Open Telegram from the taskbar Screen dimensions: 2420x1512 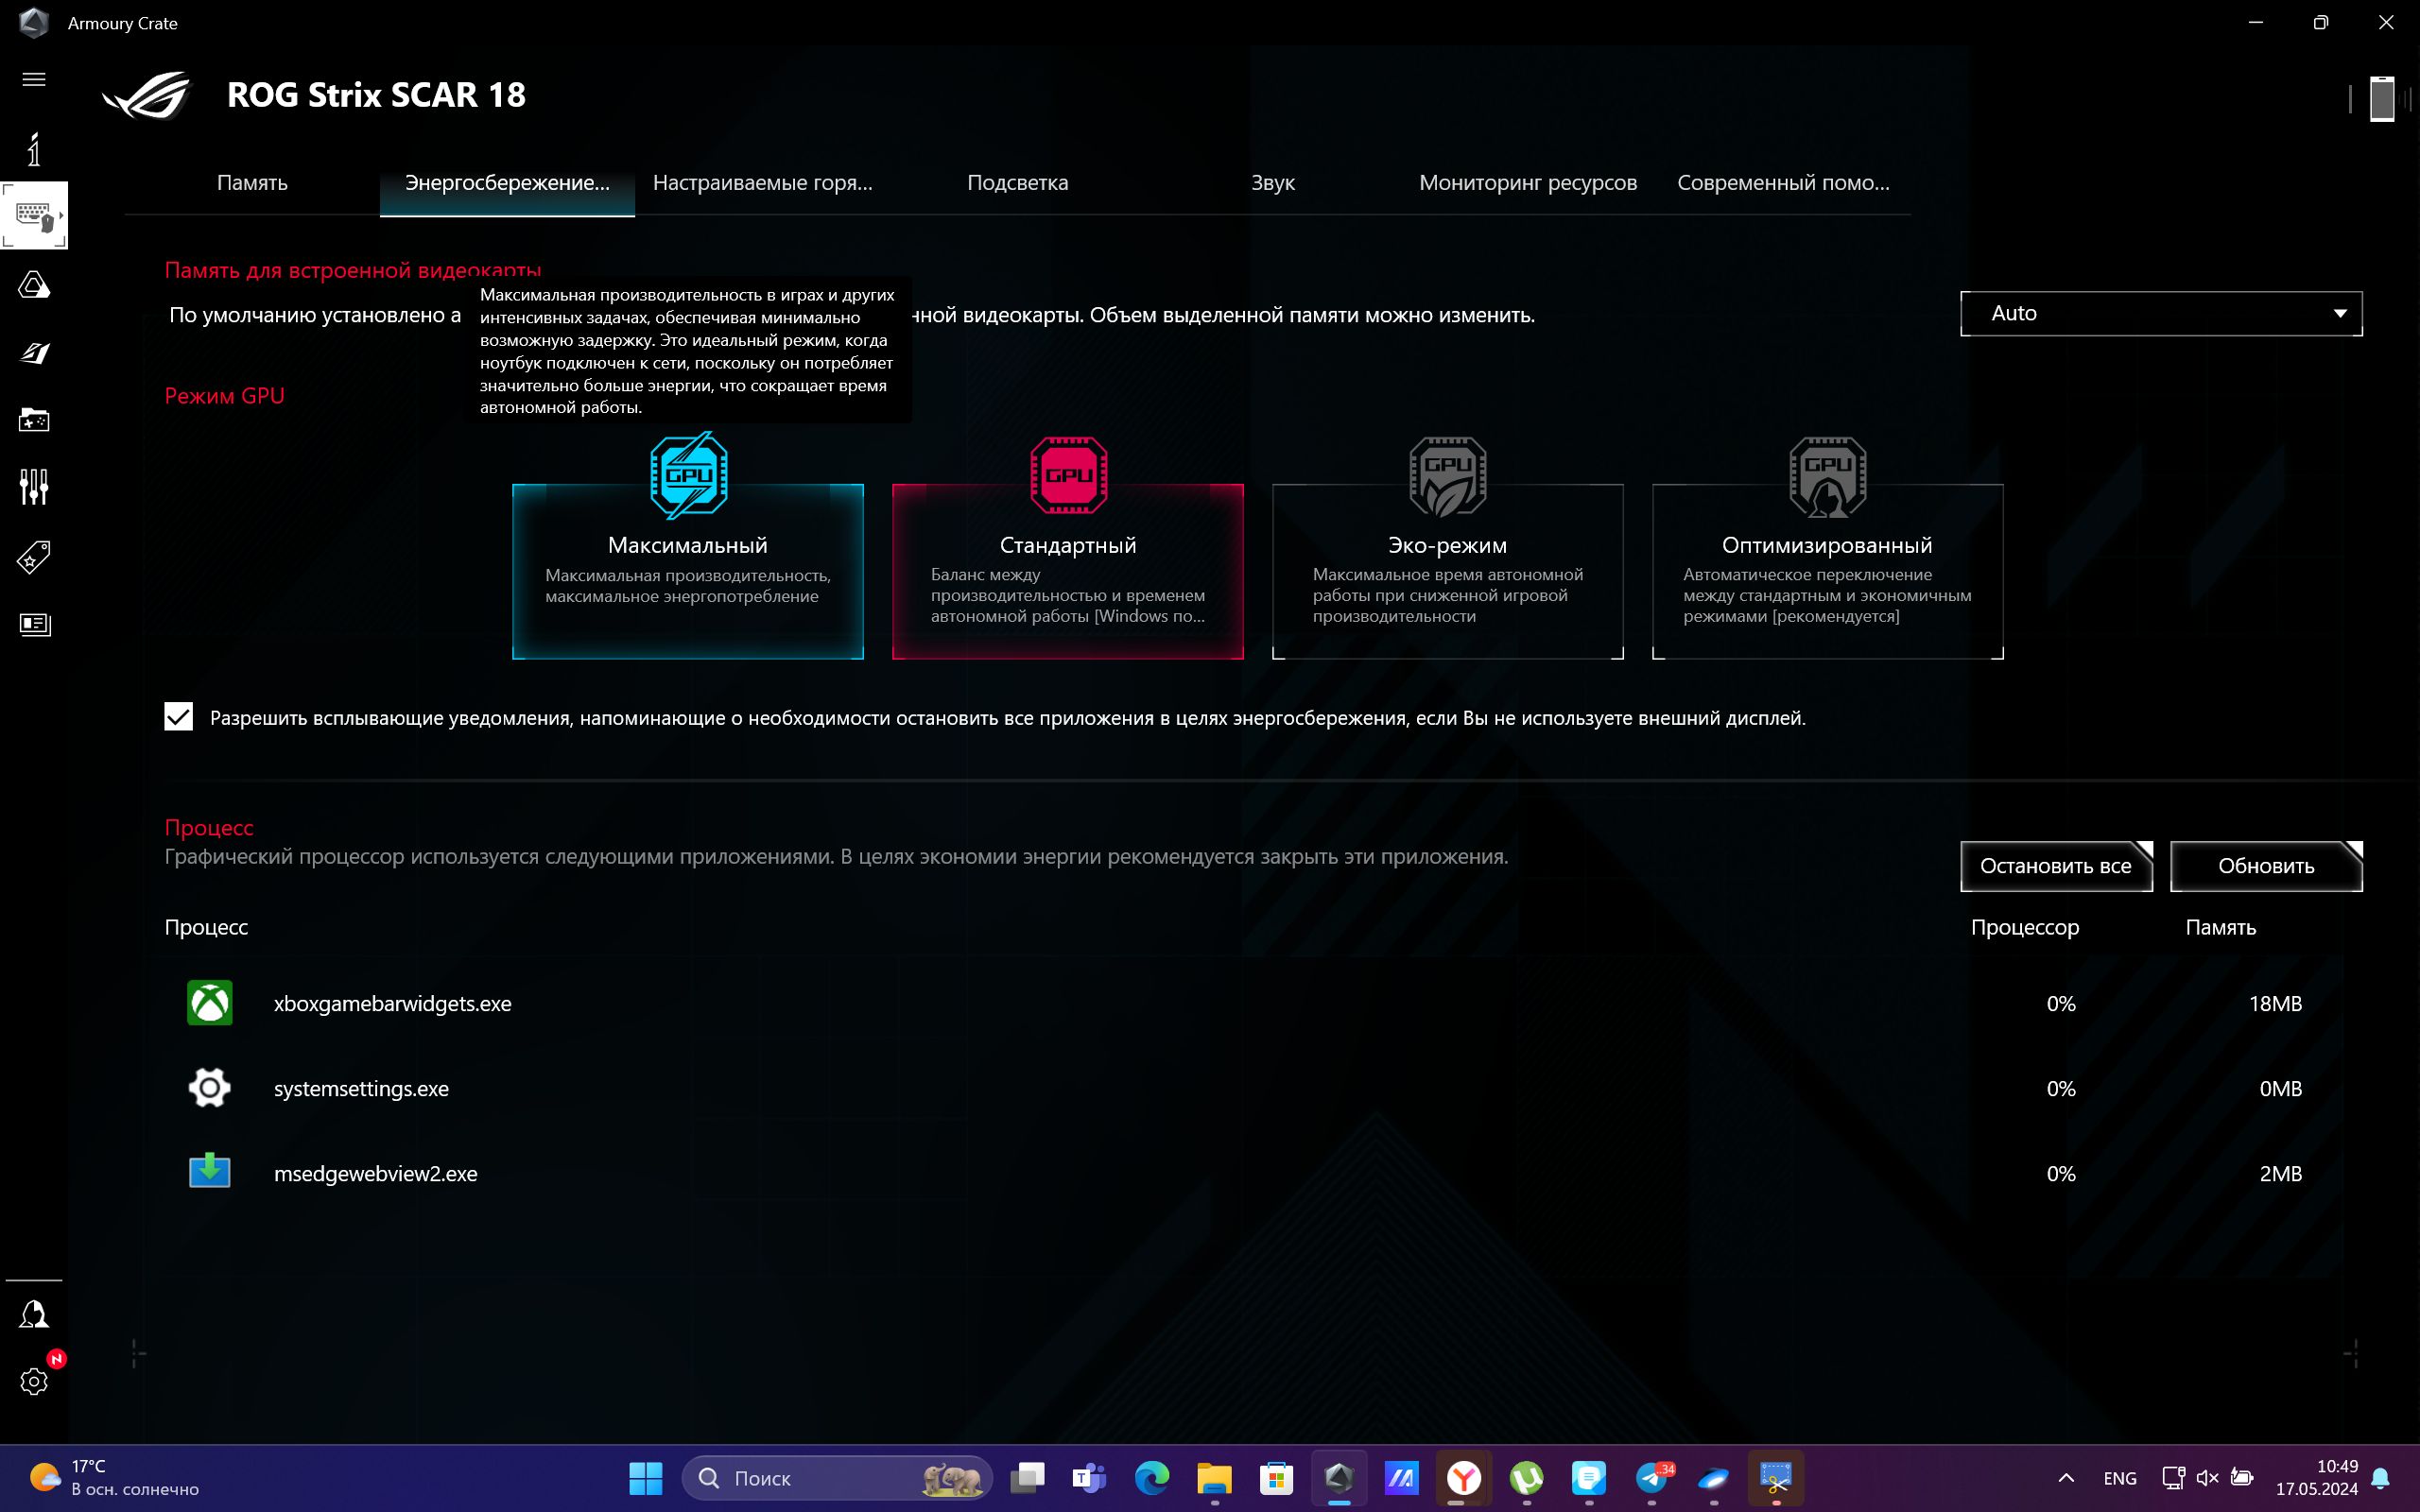pyautogui.click(x=1652, y=1477)
